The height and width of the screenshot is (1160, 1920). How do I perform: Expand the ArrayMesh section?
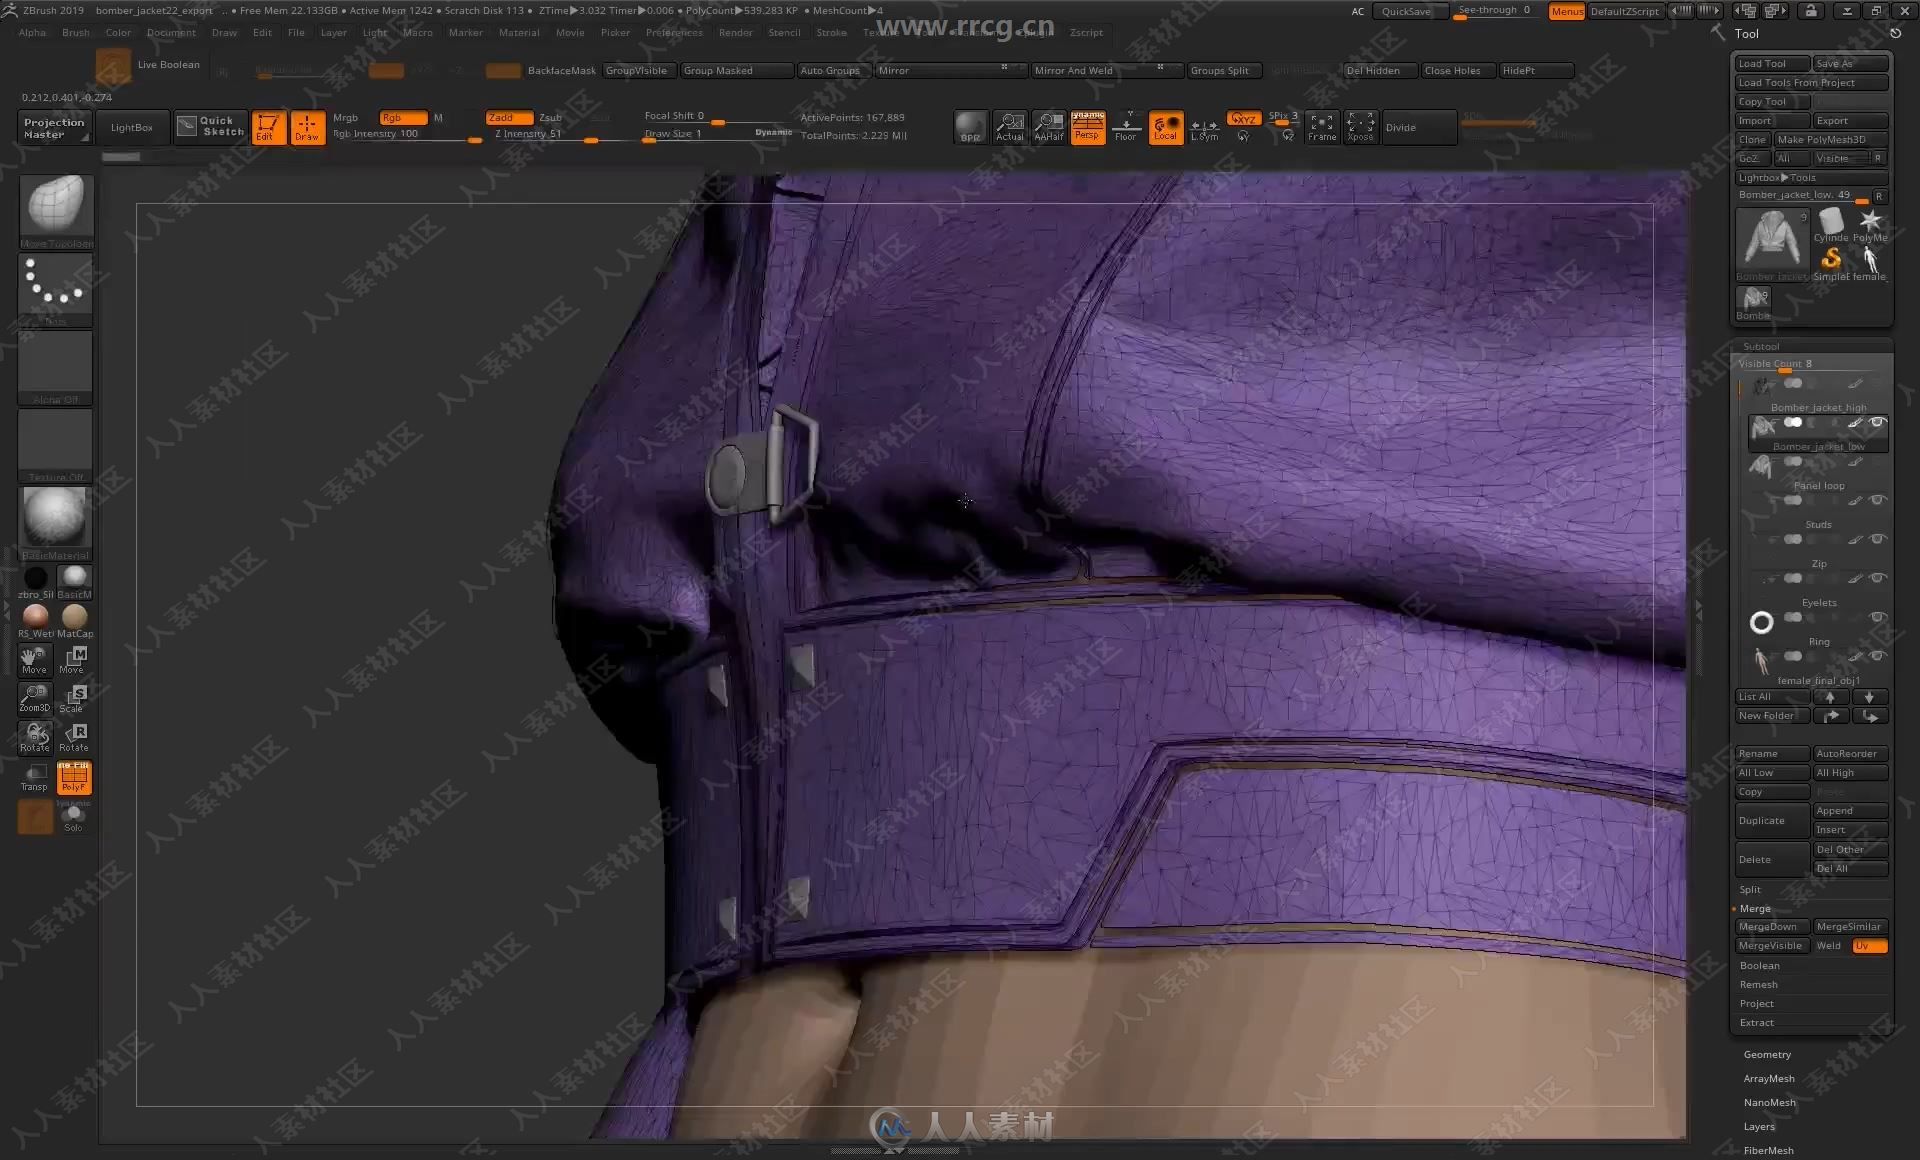coord(1768,1079)
